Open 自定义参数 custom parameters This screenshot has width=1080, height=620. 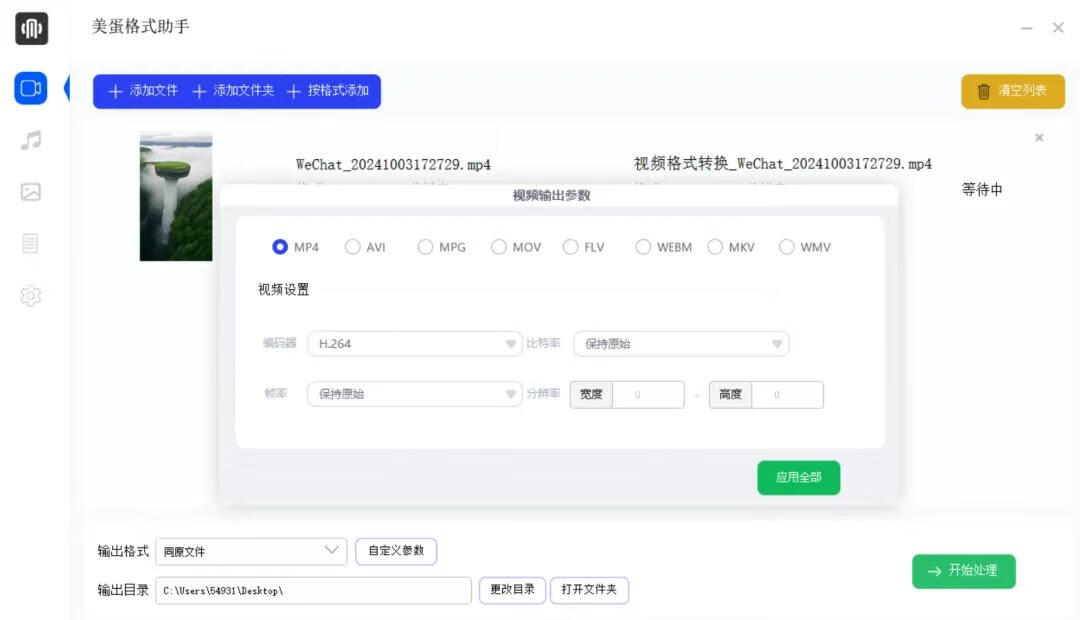(x=396, y=551)
